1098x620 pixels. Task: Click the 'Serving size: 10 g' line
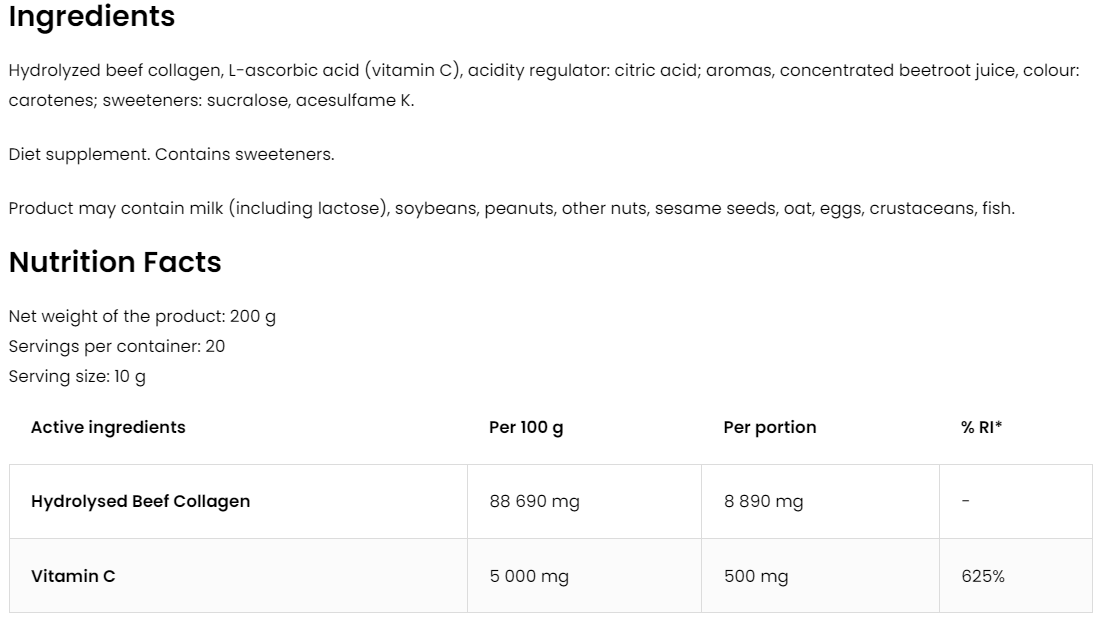(x=77, y=377)
